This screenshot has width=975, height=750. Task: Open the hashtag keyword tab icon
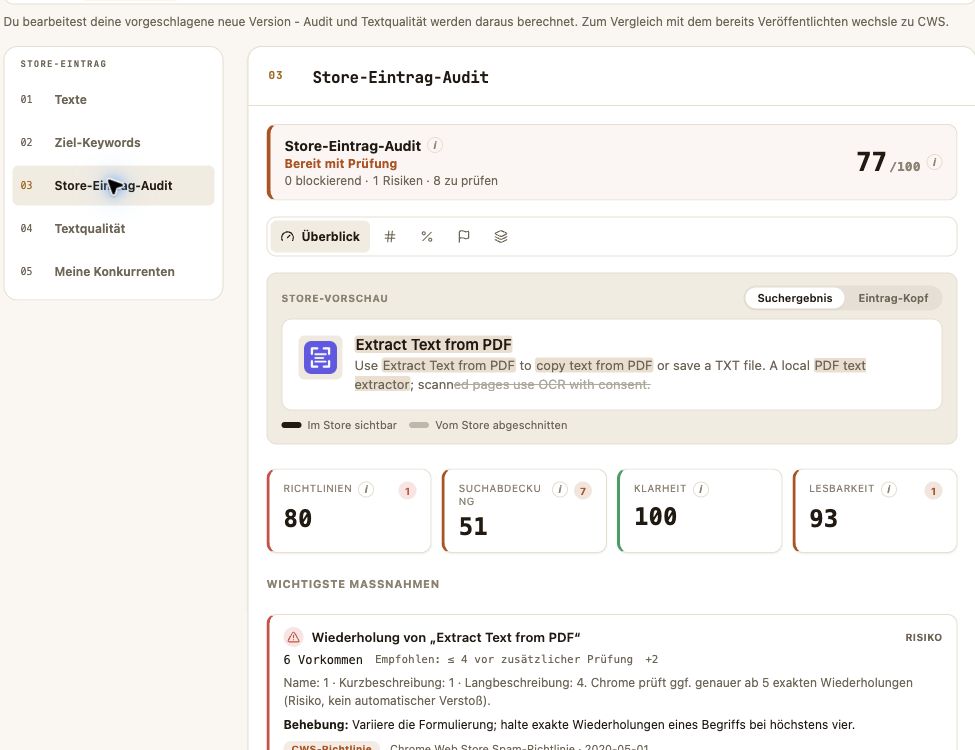coord(390,236)
